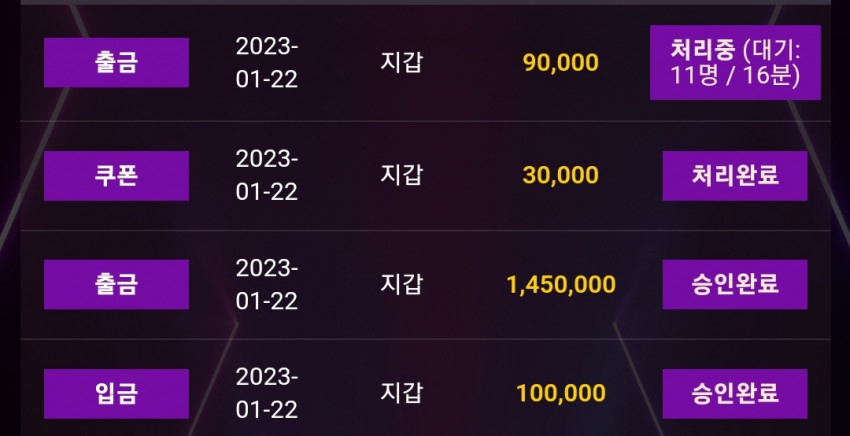This screenshot has height=436, width=850.
Task: Select 지갑 in the 입금 row
Action: 401,393
